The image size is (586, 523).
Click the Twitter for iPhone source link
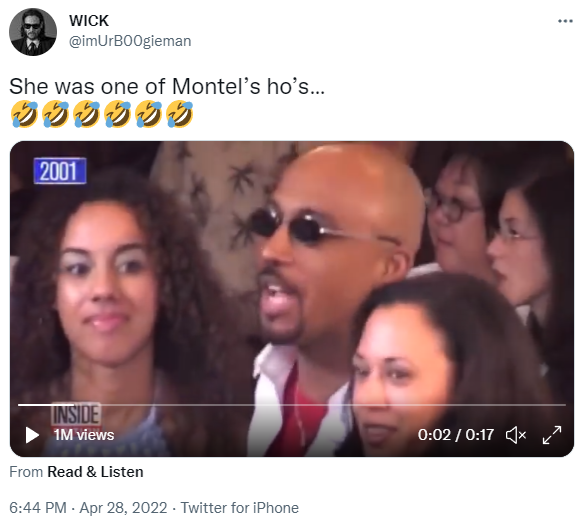tap(240, 508)
